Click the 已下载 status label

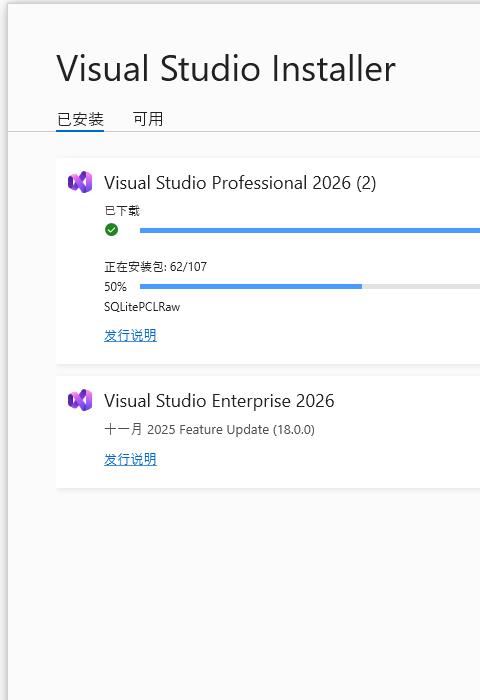(122, 210)
